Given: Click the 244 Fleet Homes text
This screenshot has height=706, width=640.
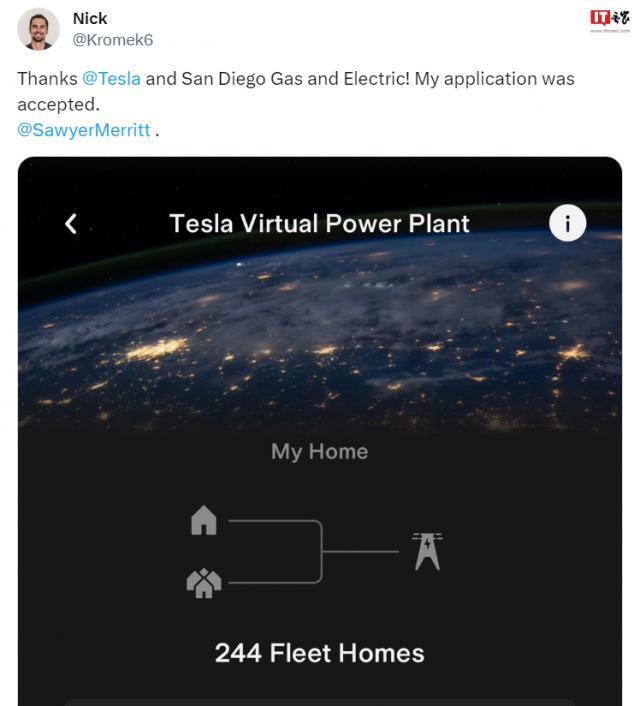Looking at the screenshot, I should [319, 653].
